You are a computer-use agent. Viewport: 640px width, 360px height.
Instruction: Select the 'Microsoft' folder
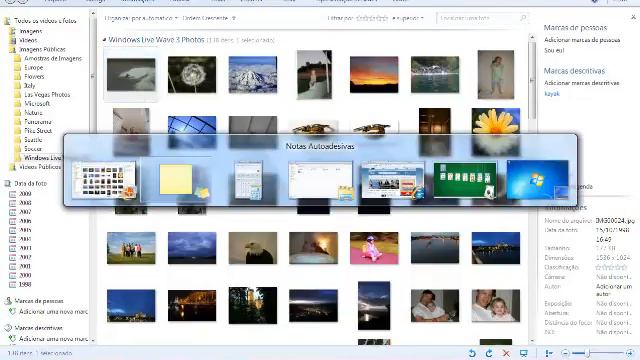click(x=37, y=104)
